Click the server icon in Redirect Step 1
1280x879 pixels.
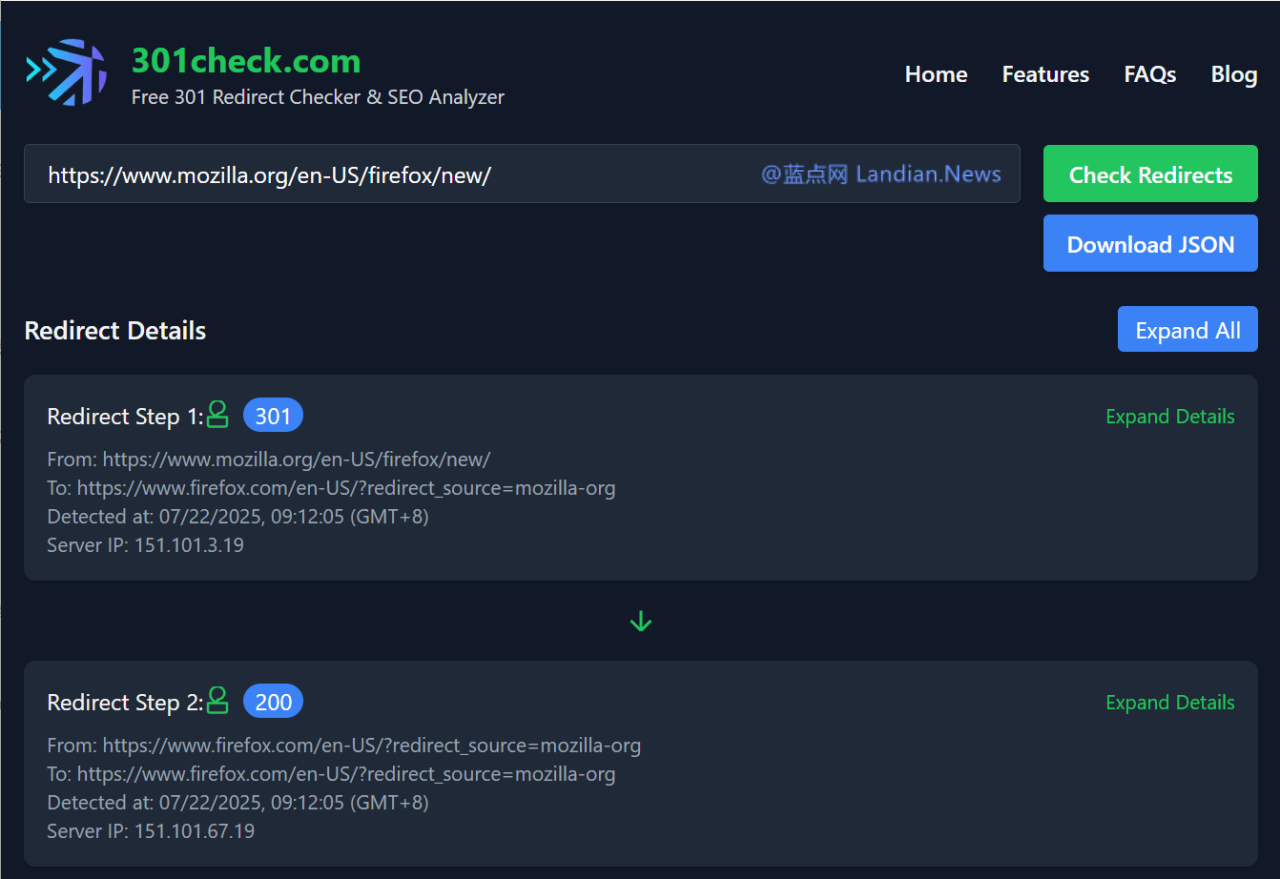click(218, 415)
